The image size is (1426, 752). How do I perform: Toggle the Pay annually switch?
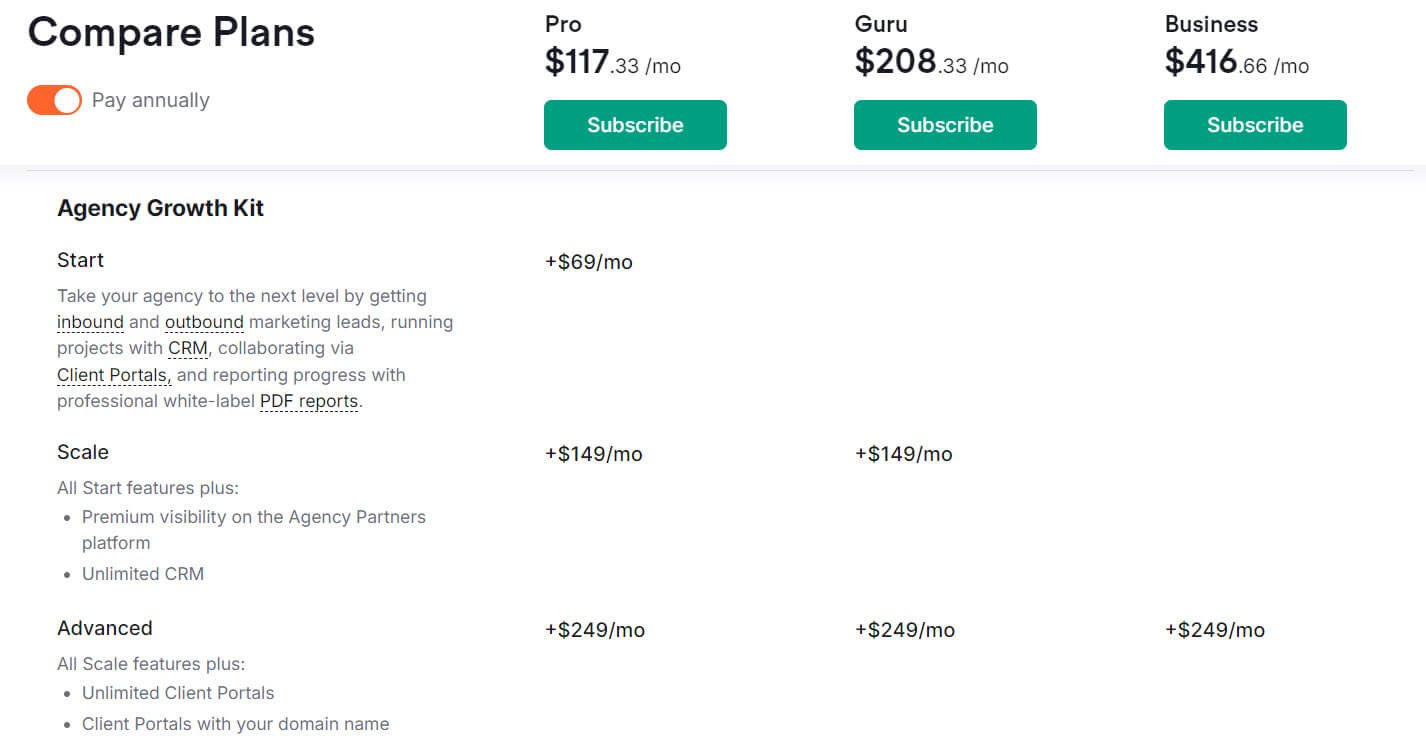(54, 100)
